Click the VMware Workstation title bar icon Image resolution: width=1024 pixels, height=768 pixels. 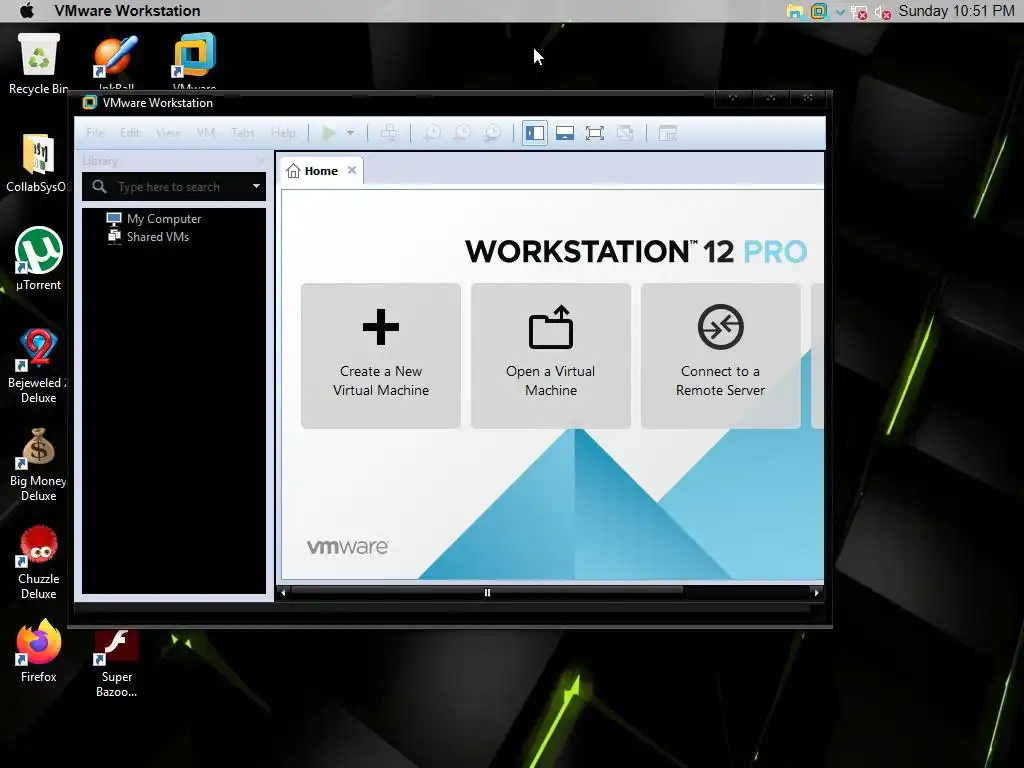(x=89, y=103)
